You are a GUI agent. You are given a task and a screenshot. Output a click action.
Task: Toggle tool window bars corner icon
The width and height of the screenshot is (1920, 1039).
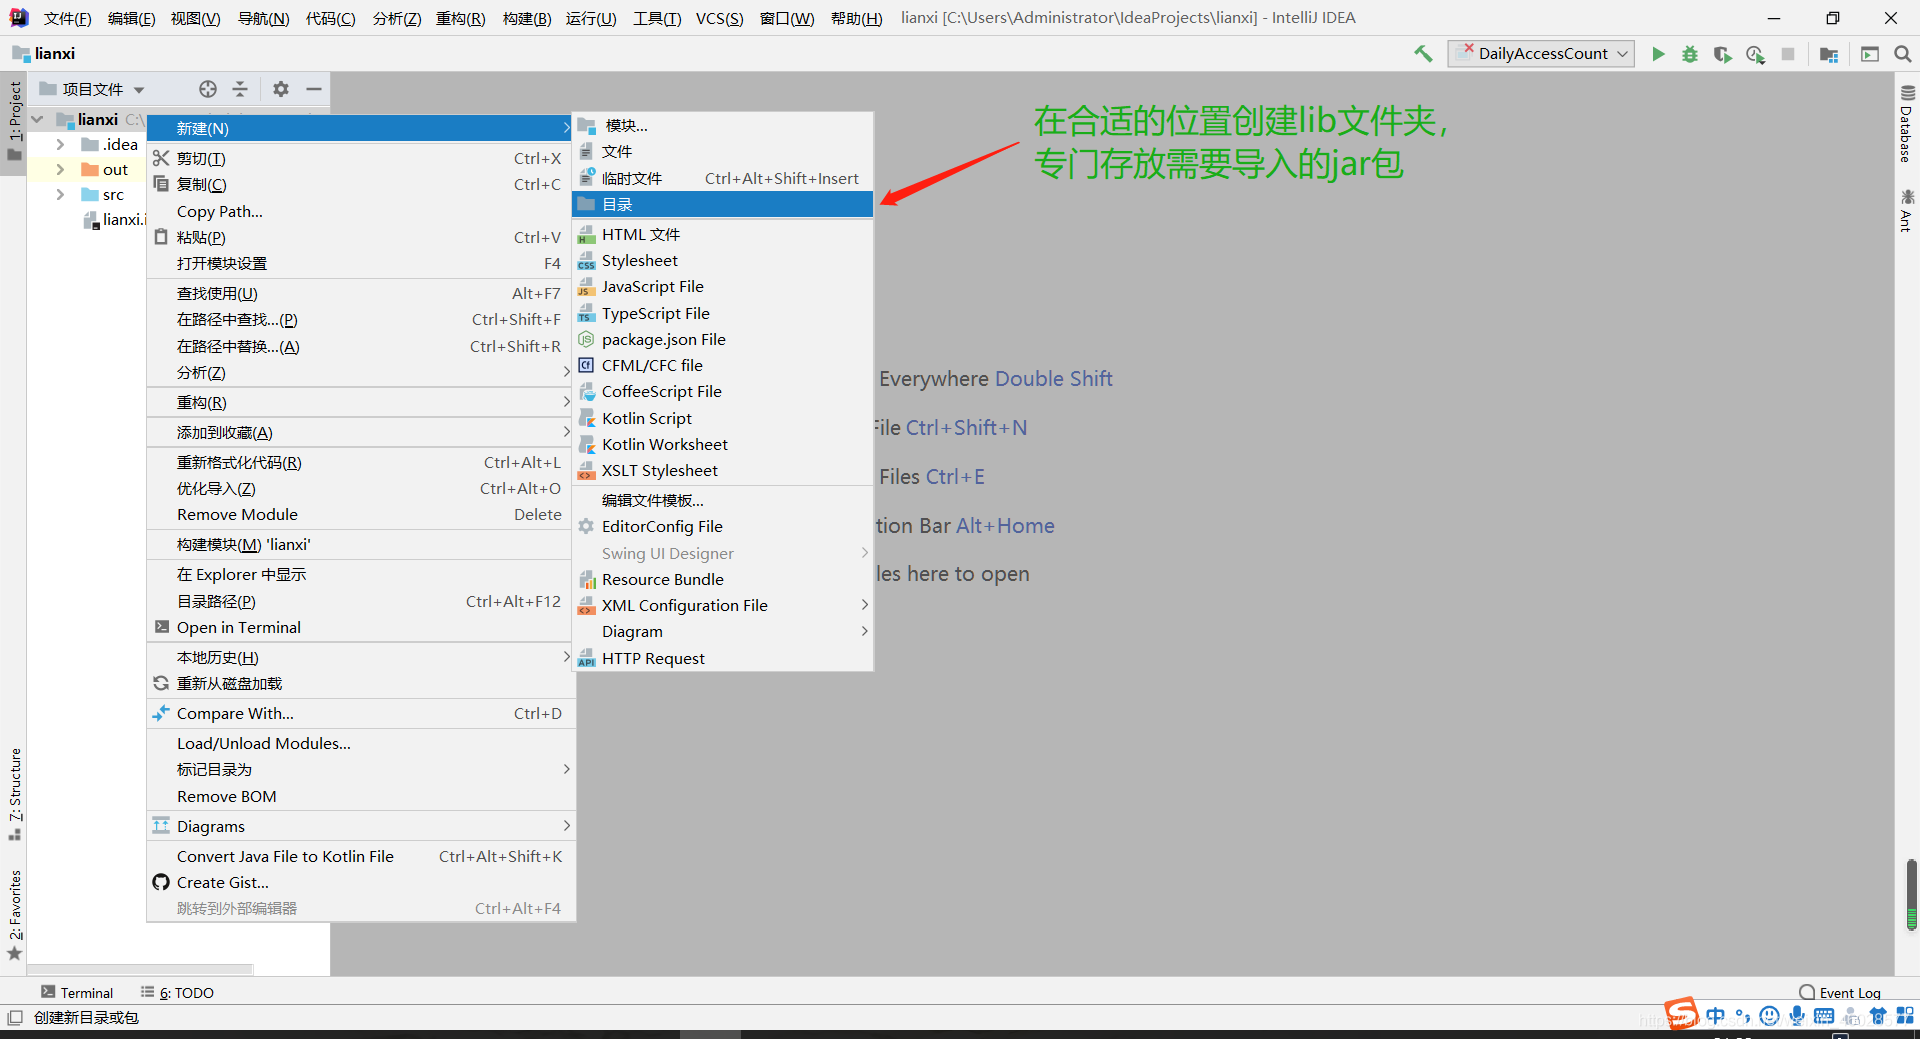(x=14, y=1018)
